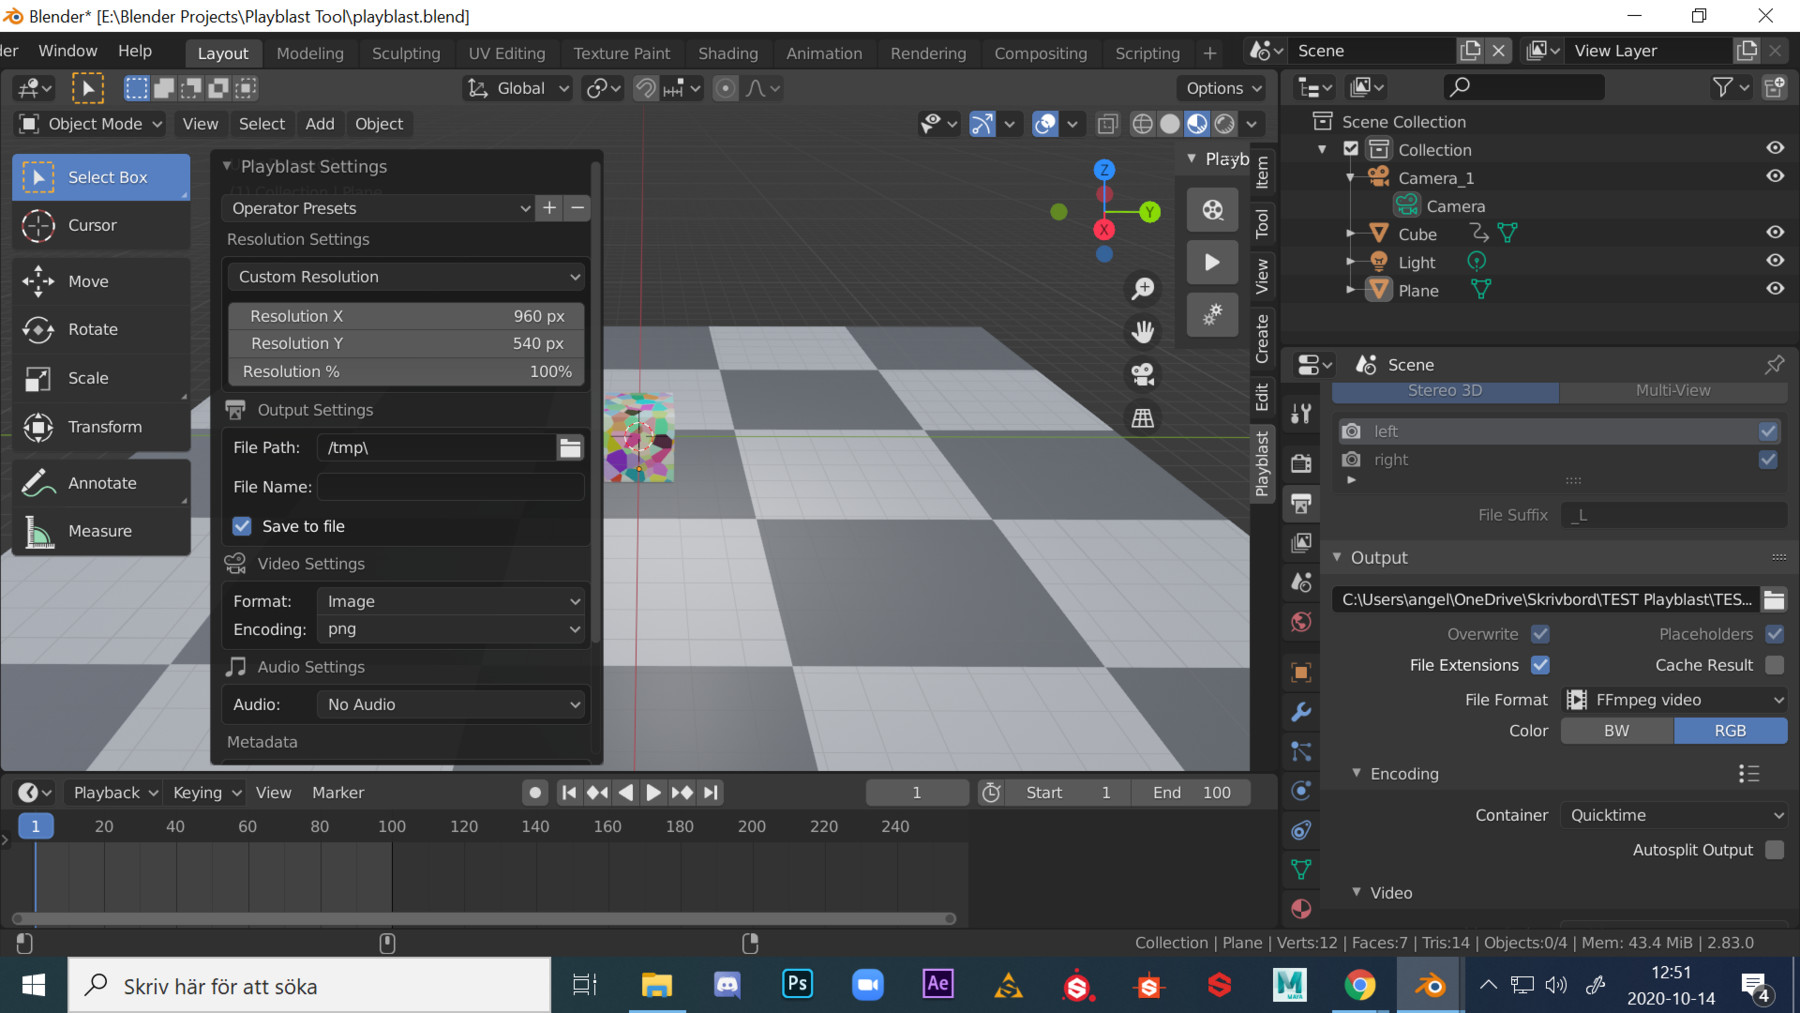Click the playblast settings gear button
This screenshot has height=1013, width=1800.
(1212, 315)
